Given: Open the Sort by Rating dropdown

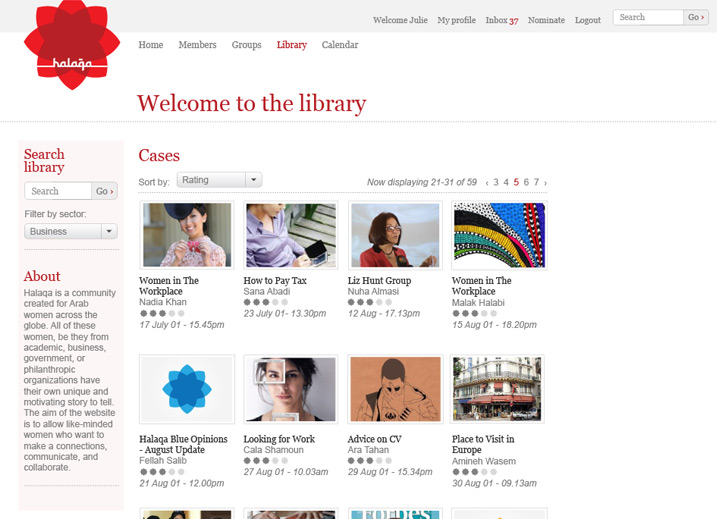Looking at the screenshot, I should click(x=219, y=180).
